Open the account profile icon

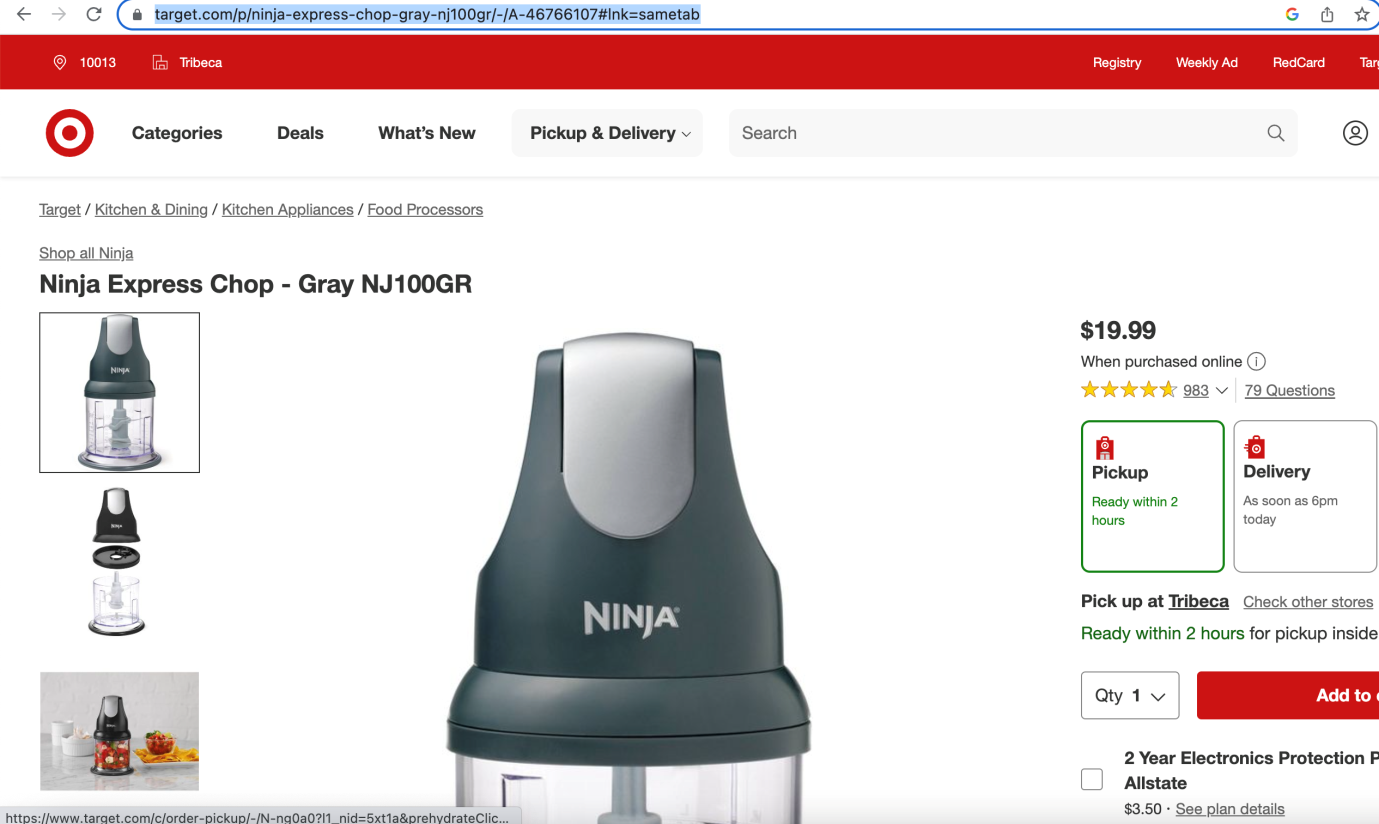point(1355,133)
